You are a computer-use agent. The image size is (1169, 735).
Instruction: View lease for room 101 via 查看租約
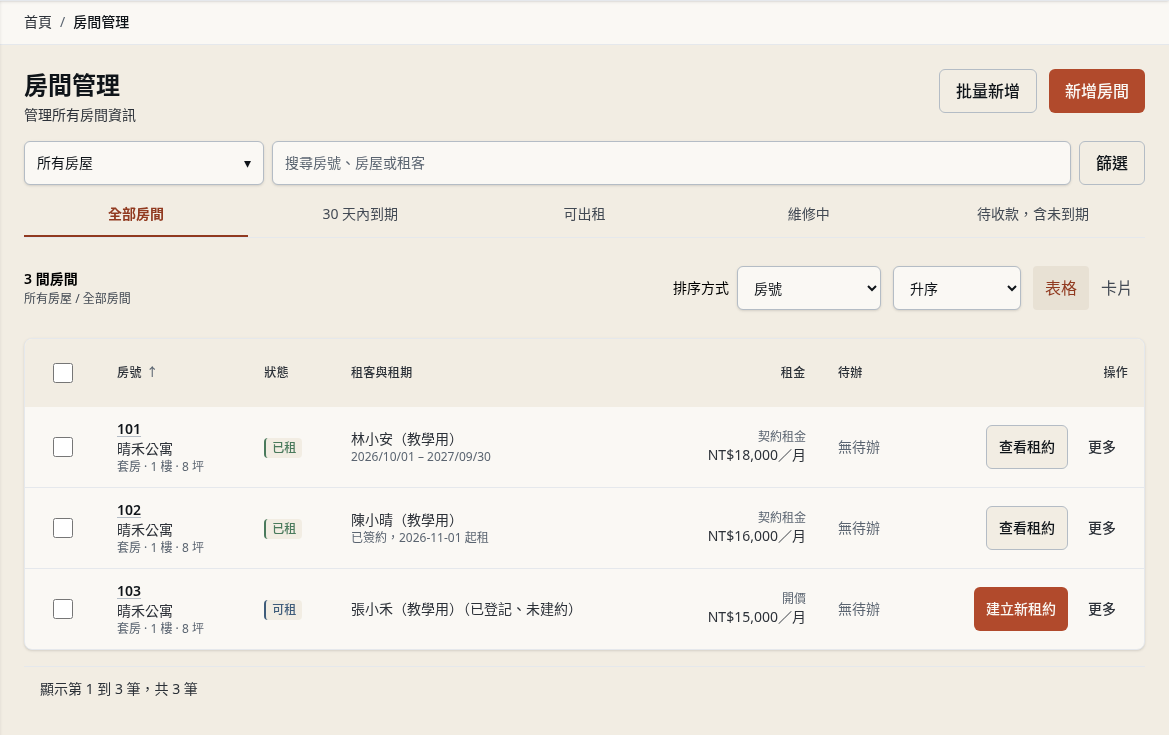(1027, 447)
